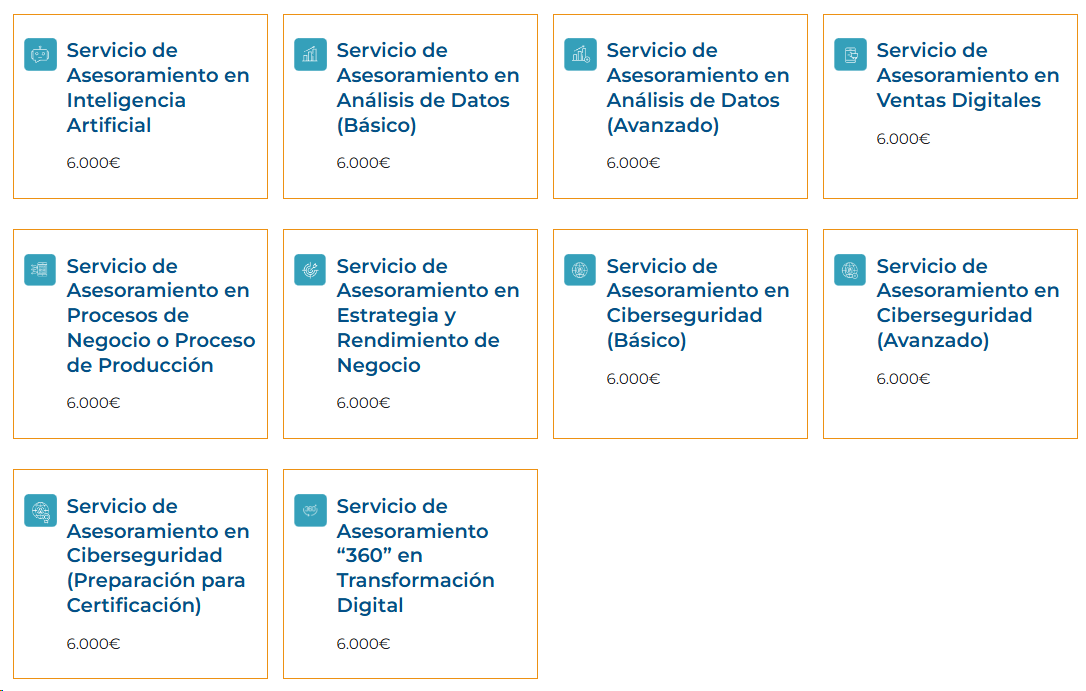Image resolution: width=1086 pixels, height=691 pixels.
Task: Open Asesoramiento en Análisis de Datos (Básico) title
Action: (428, 88)
